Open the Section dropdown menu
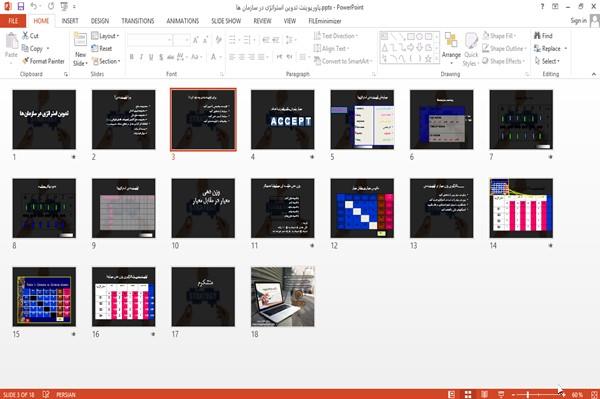The image size is (600, 399). 106,61
